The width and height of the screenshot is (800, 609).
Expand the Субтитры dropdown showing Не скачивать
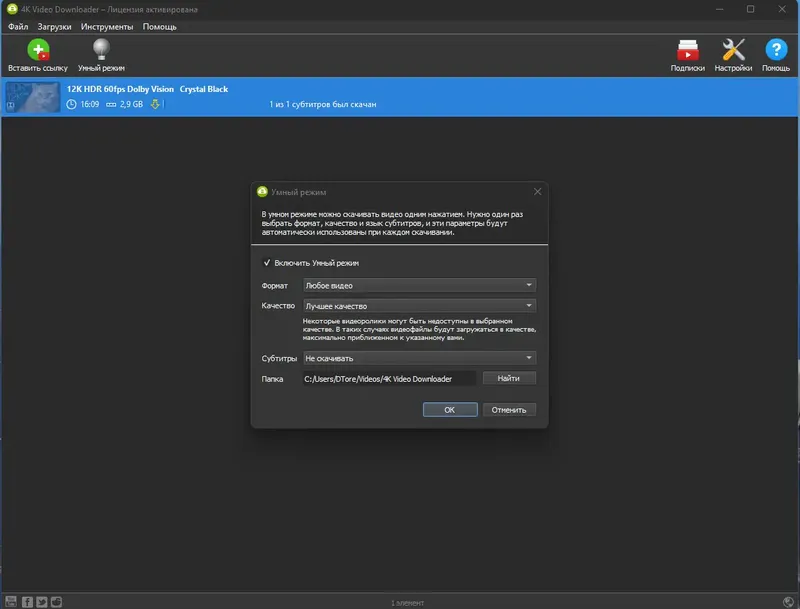coord(419,358)
